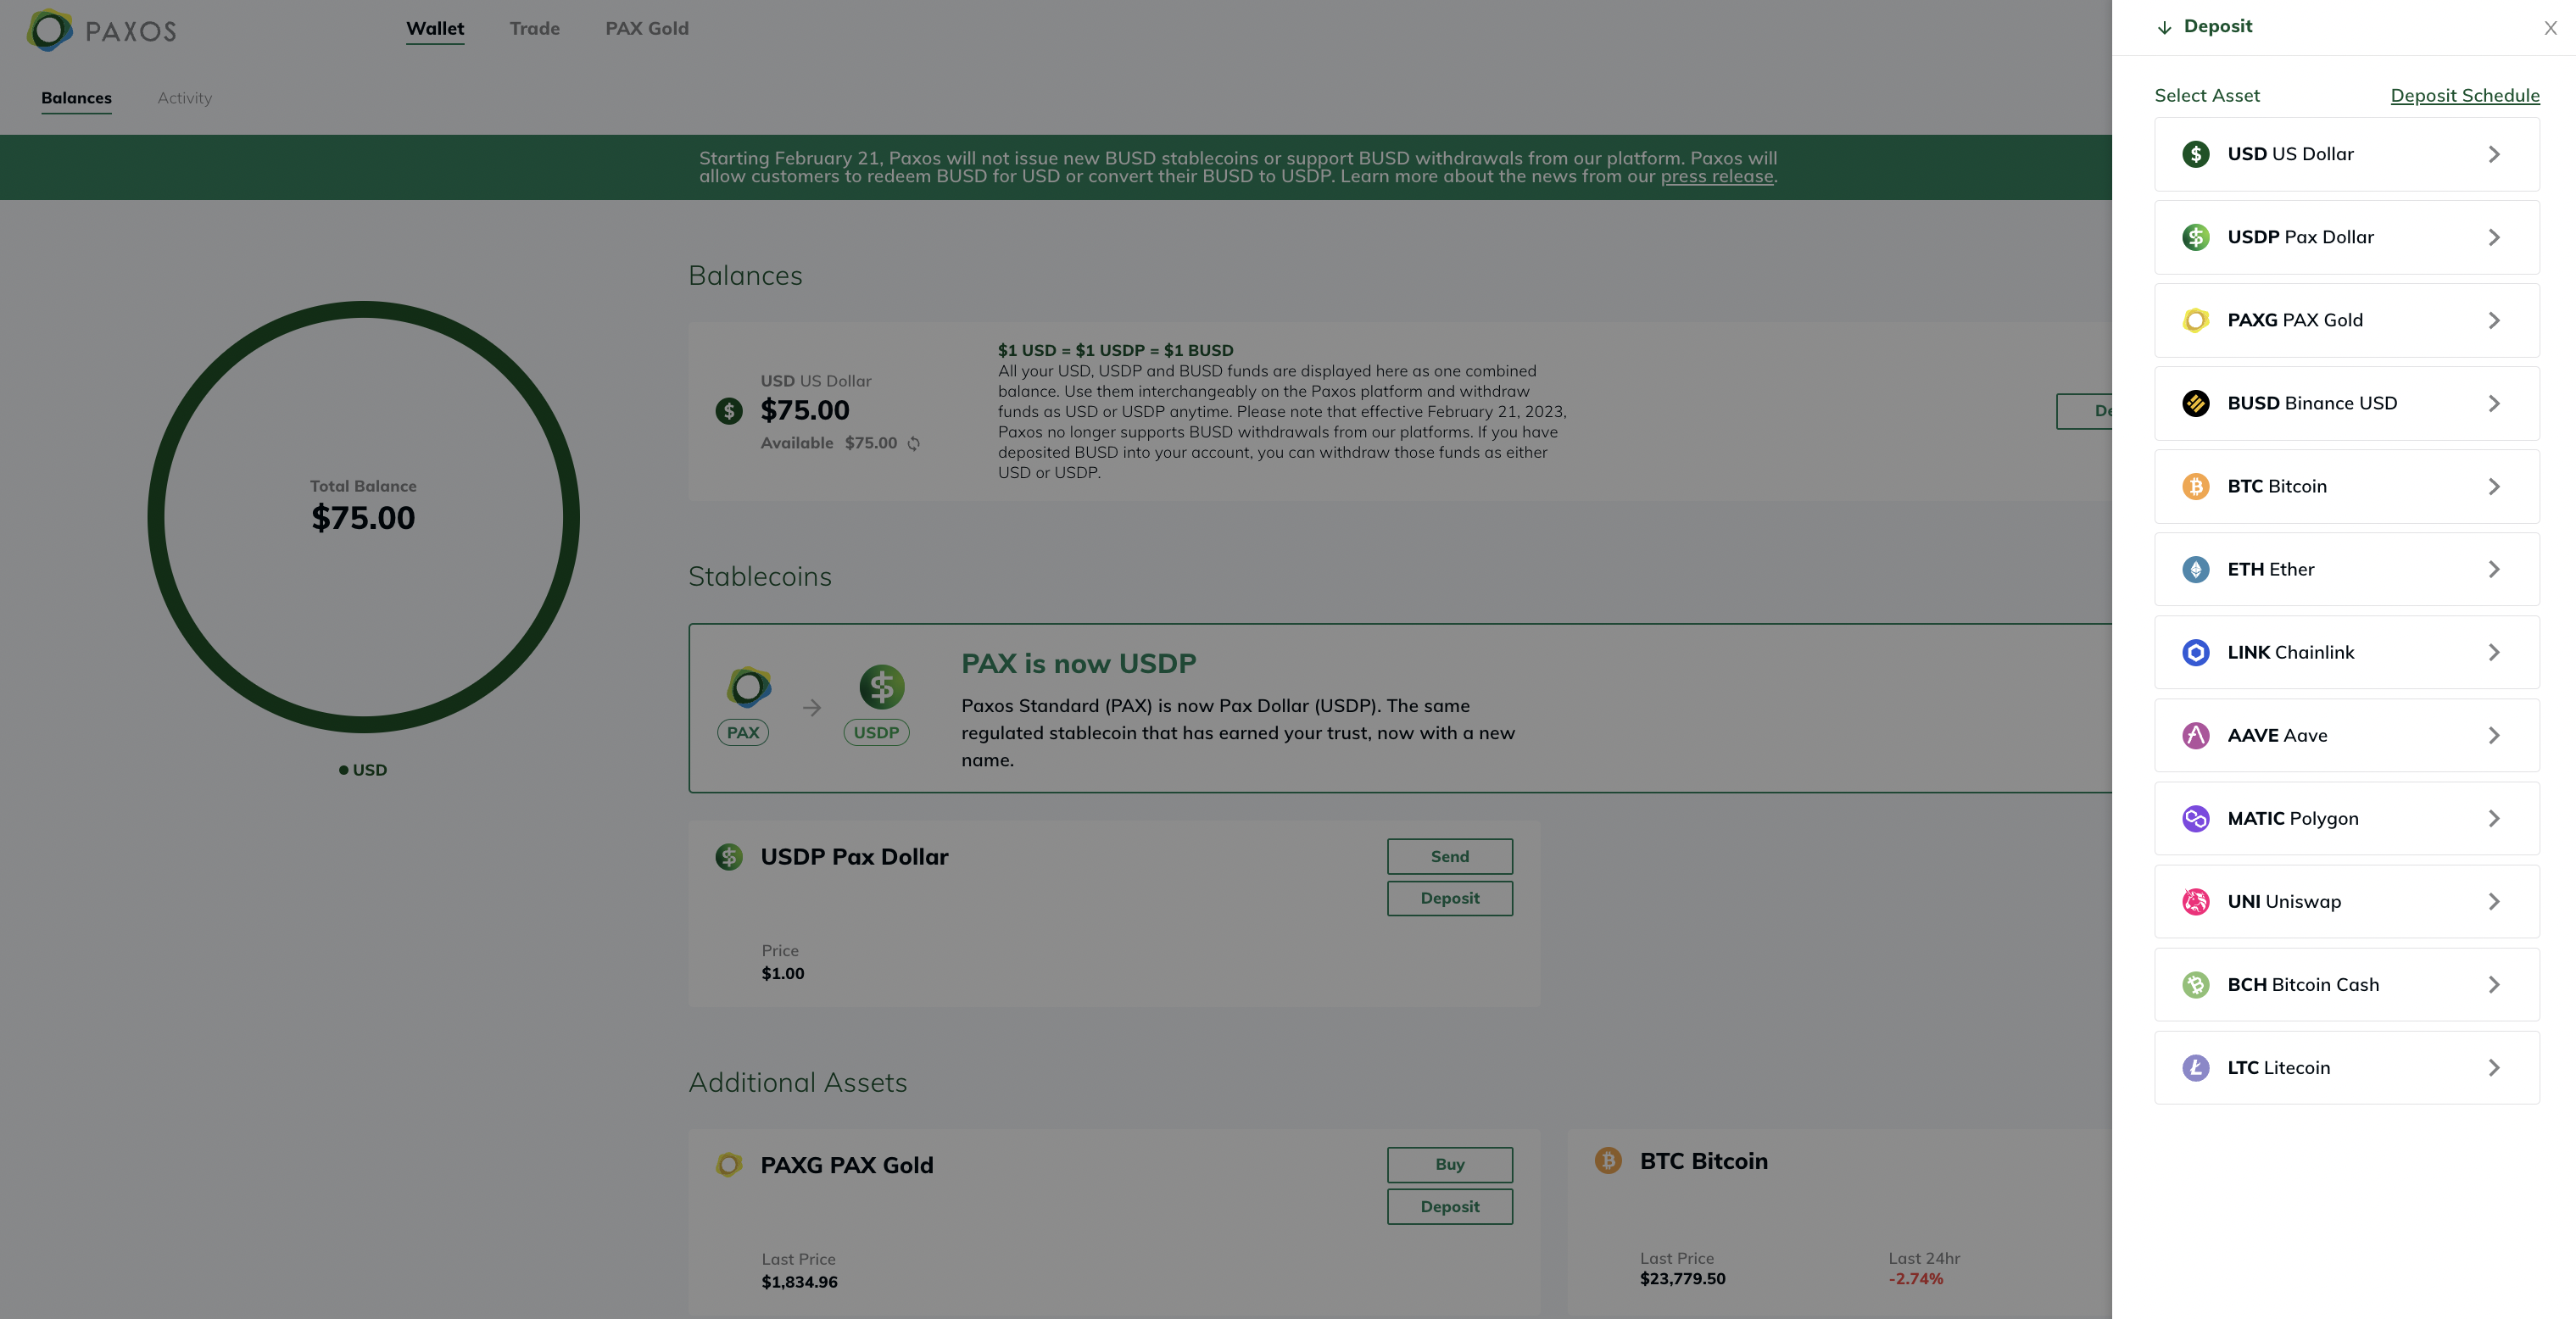Open the Trade tab
2576x1319 pixels.
coord(535,29)
